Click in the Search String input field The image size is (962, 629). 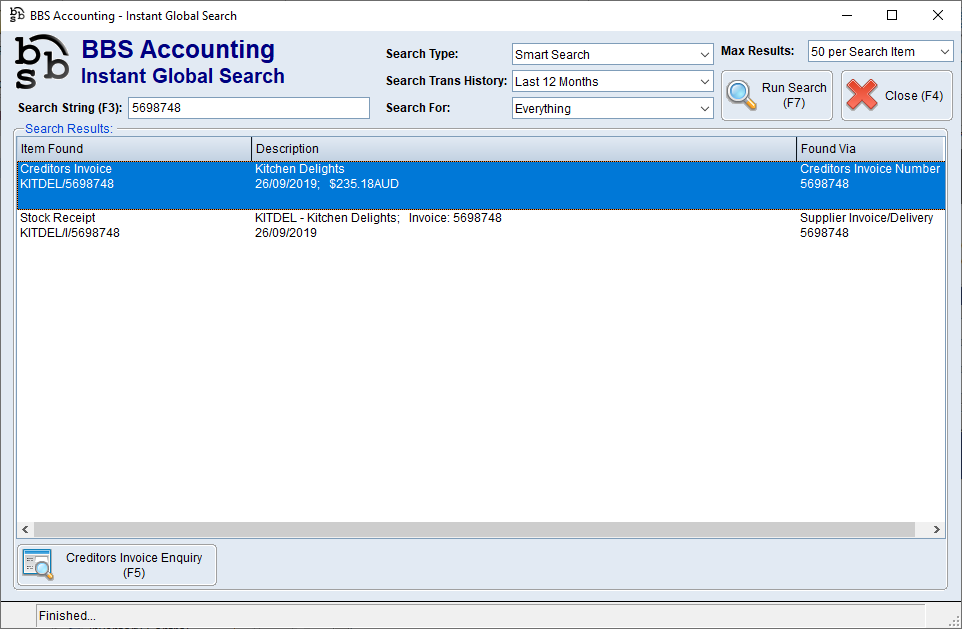pyautogui.click(x=248, y=108)
